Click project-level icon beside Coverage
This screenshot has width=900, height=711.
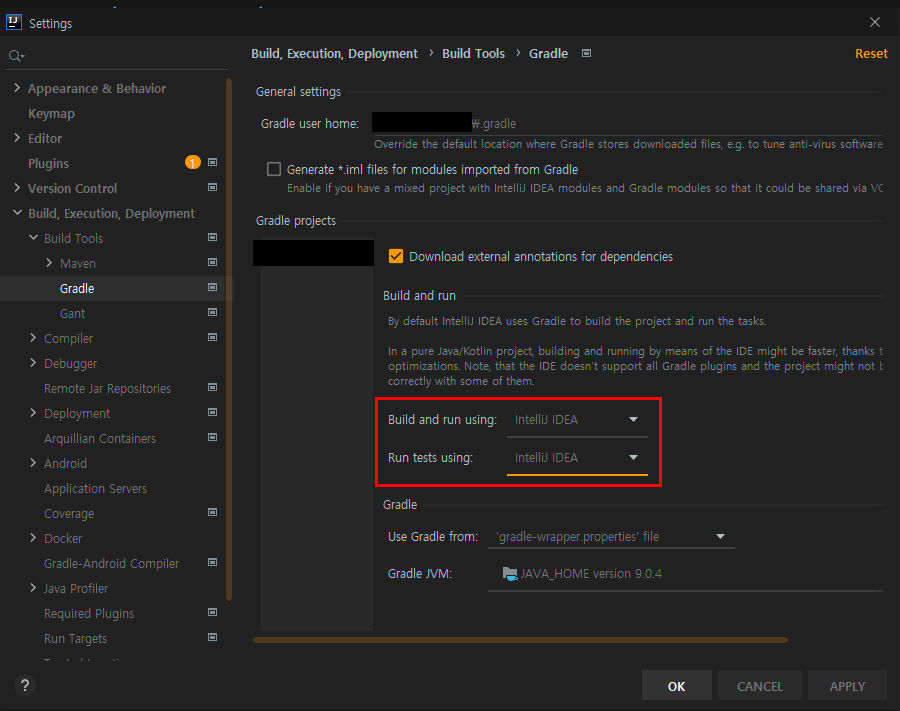coord(212,512)
